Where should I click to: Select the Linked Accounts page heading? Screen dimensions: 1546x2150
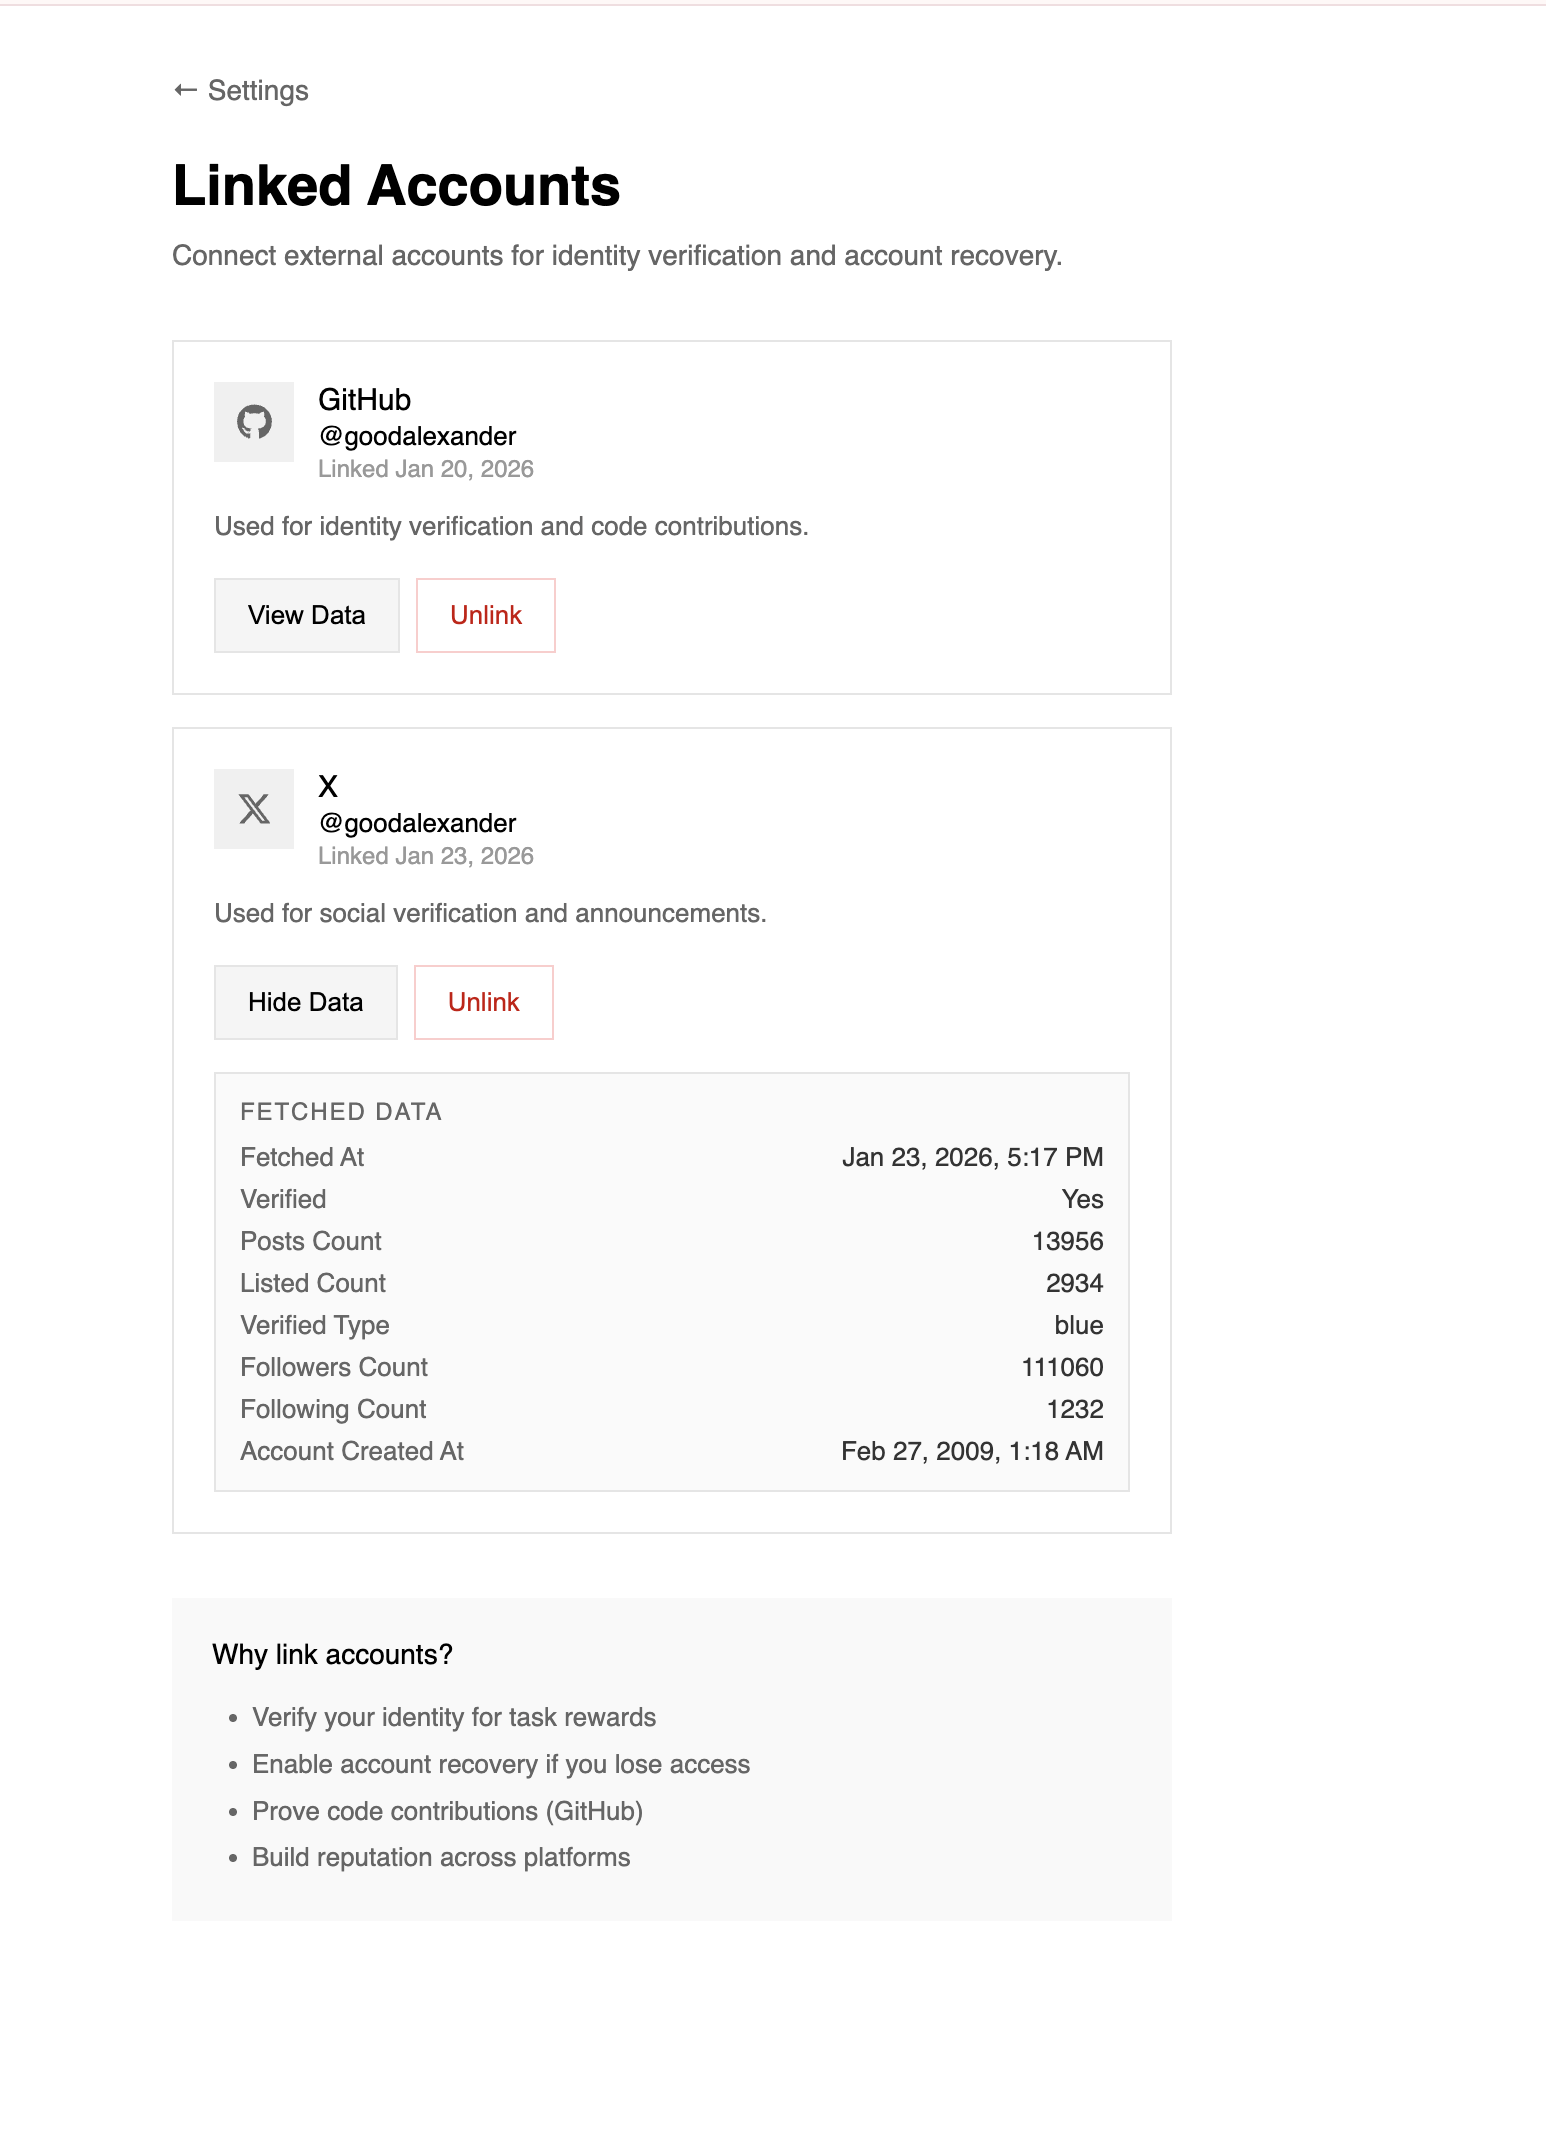(396, 186)
